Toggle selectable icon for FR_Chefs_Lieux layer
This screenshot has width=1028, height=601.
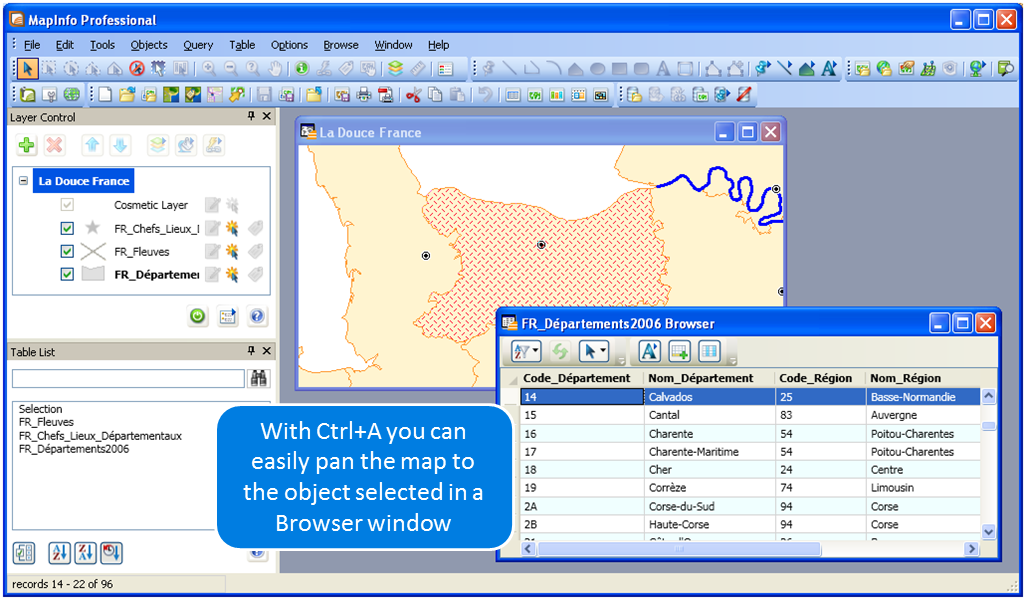coord(232,228)
